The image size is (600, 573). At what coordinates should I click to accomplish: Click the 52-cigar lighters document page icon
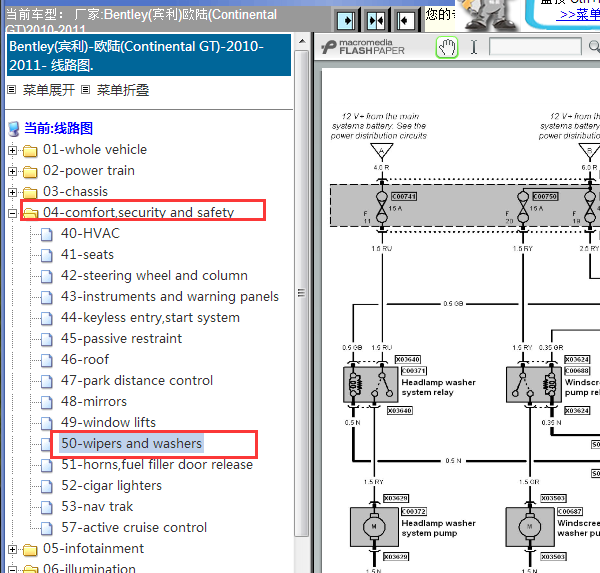47,486
